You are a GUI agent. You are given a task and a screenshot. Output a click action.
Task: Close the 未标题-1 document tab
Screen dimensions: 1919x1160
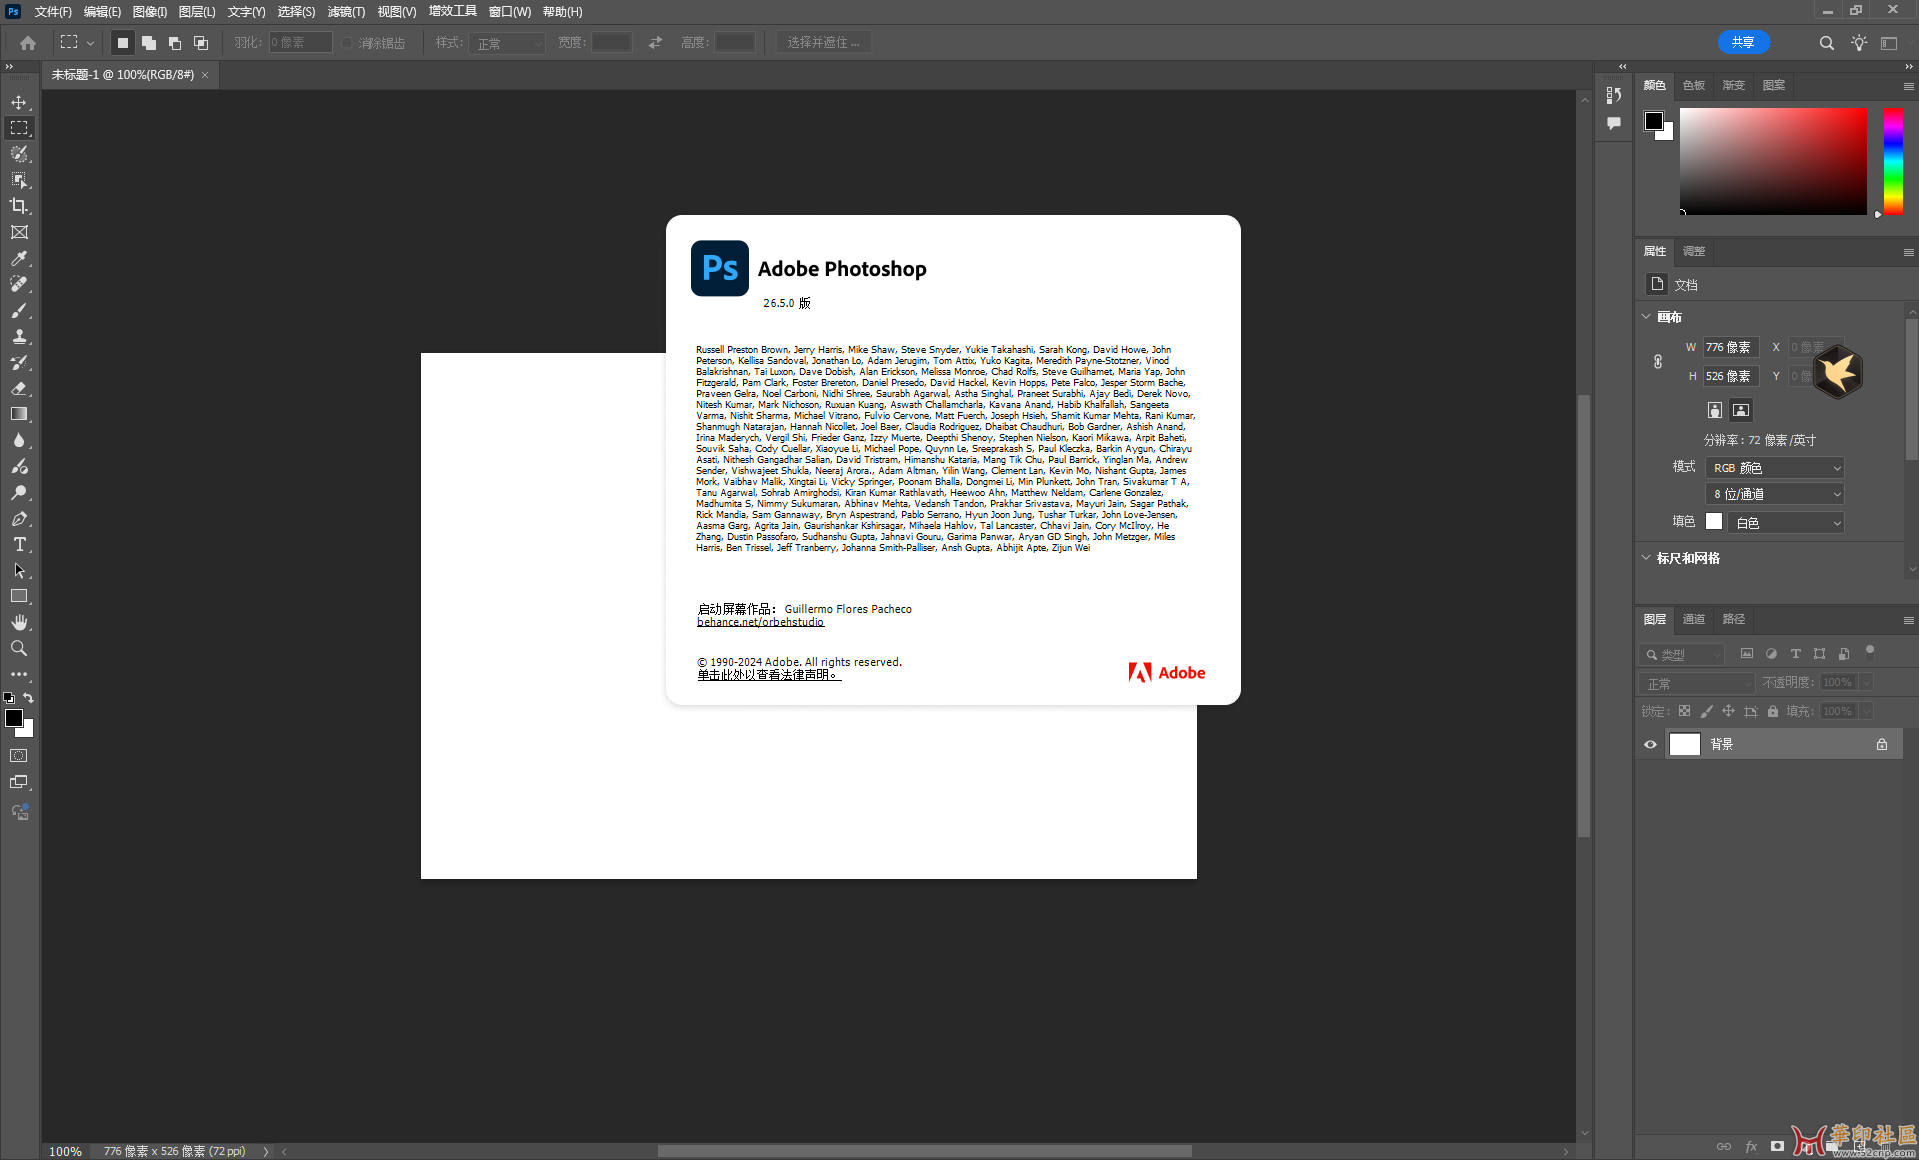(205, 75)
